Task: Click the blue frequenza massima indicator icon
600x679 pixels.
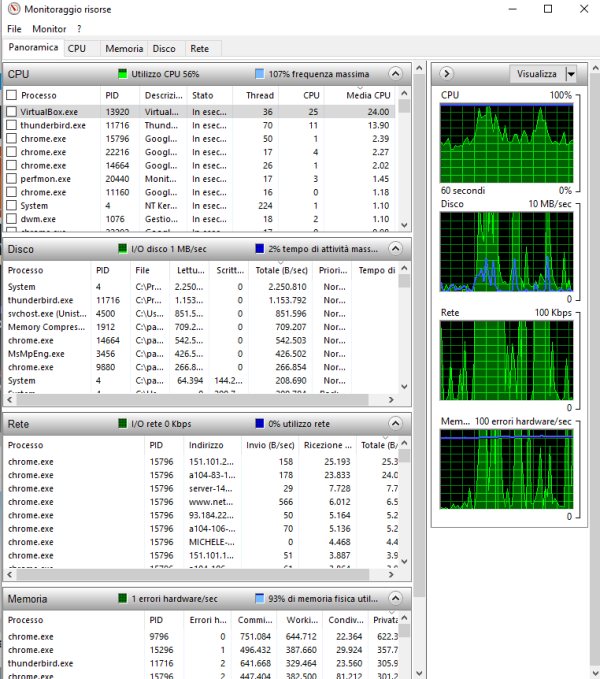Action: point(259,74)
